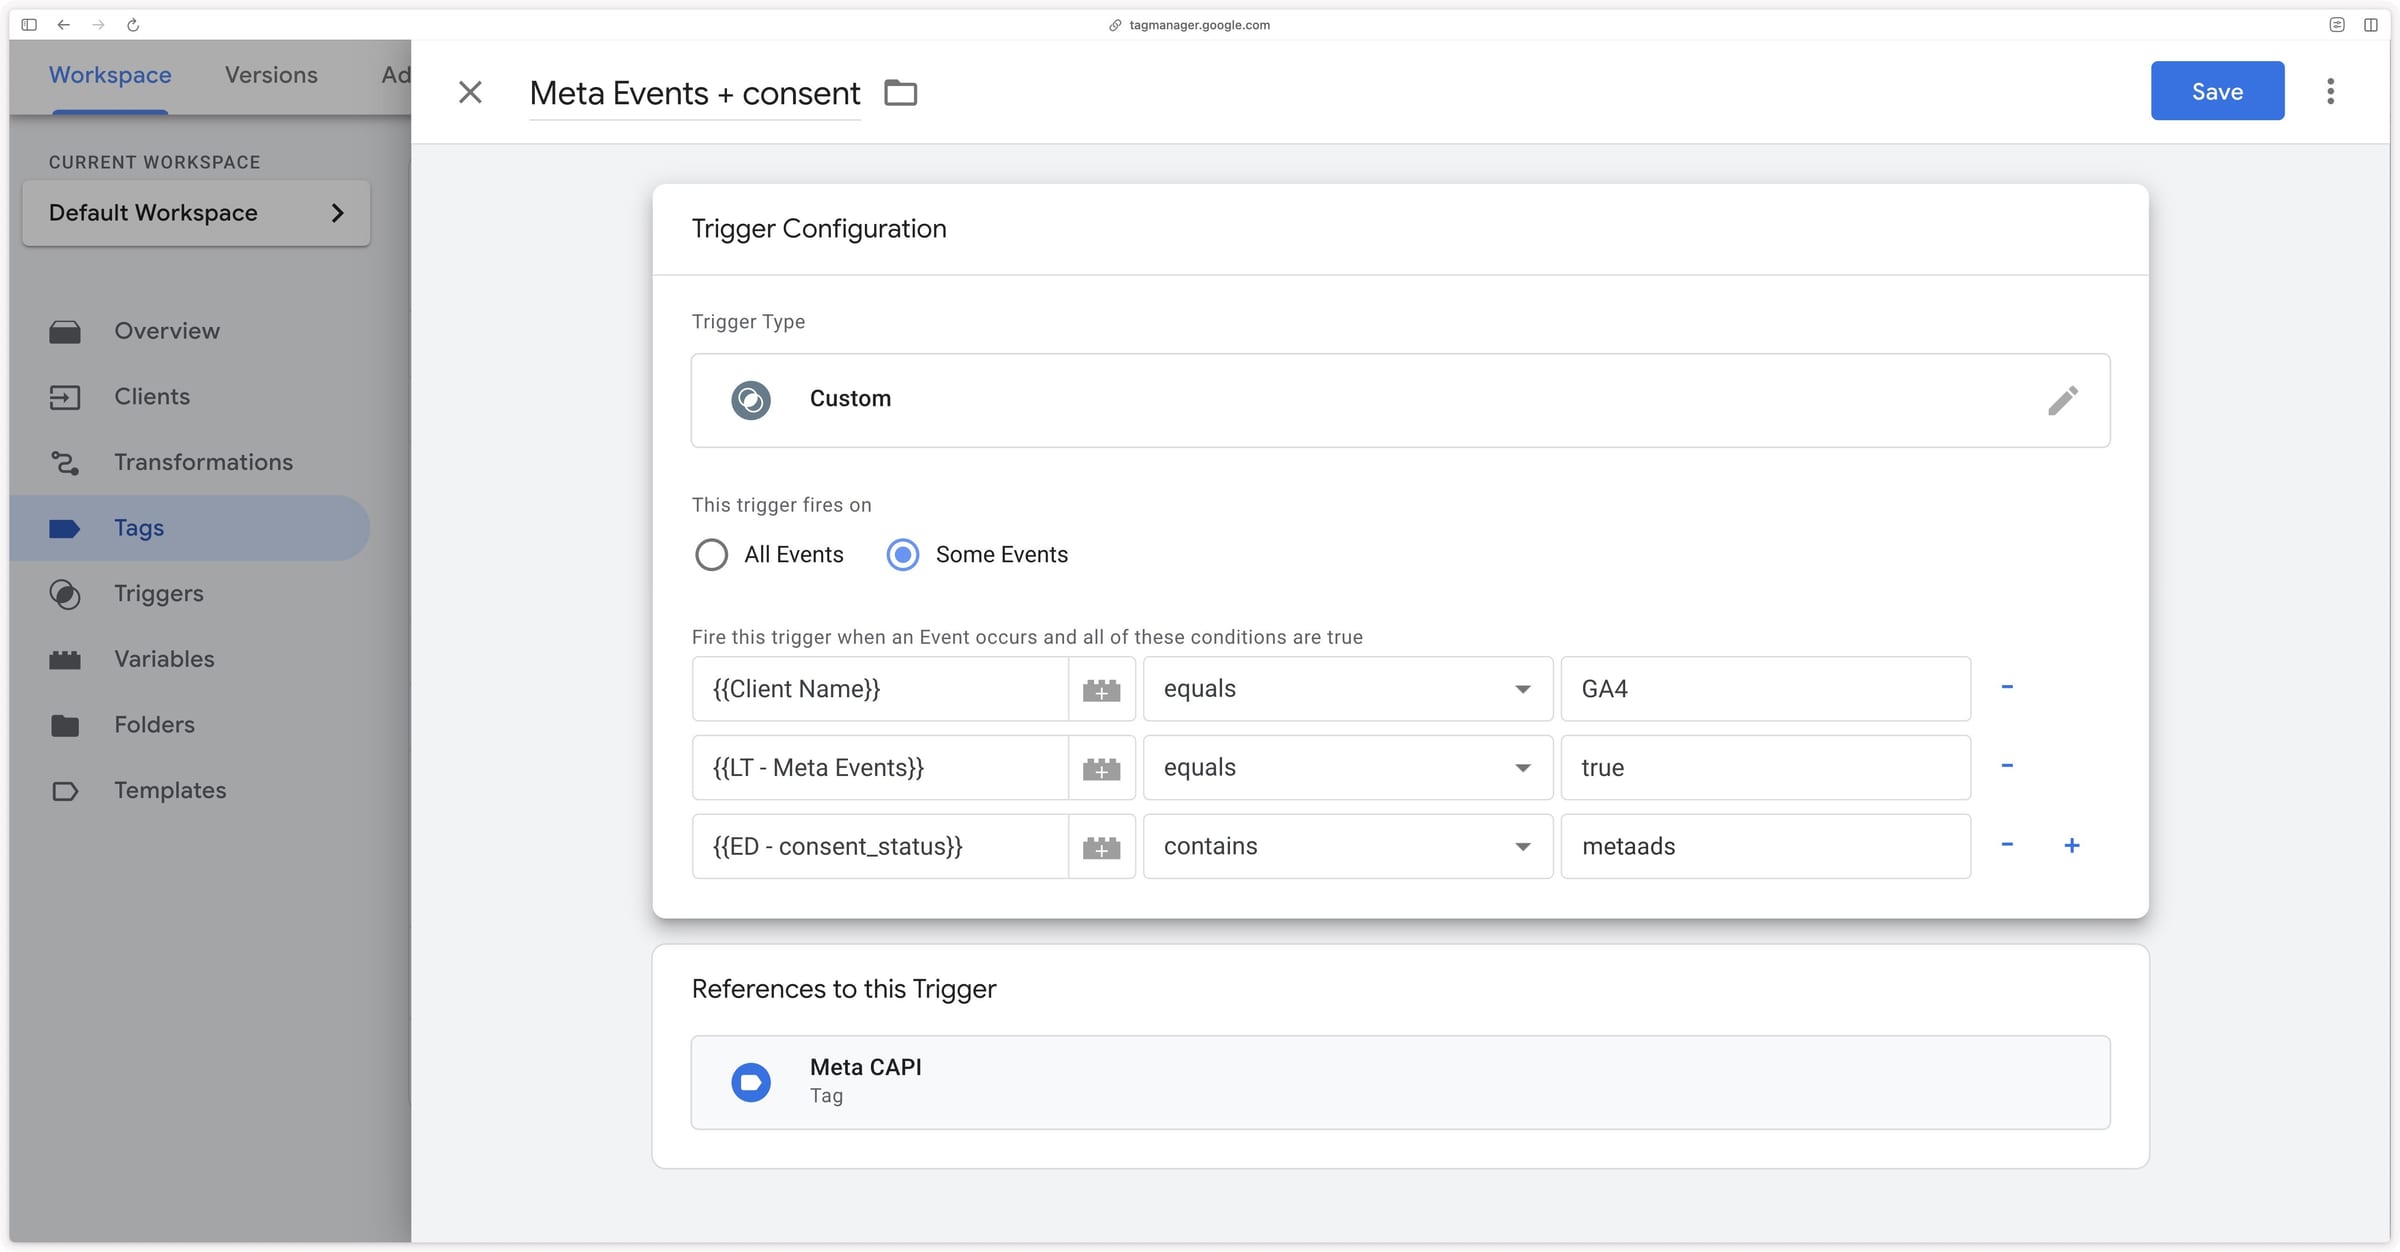Open the operator dropdown for the LT - Meta Events row
Screen dimensions: 2400x1252
click(x=1348, y=768)
